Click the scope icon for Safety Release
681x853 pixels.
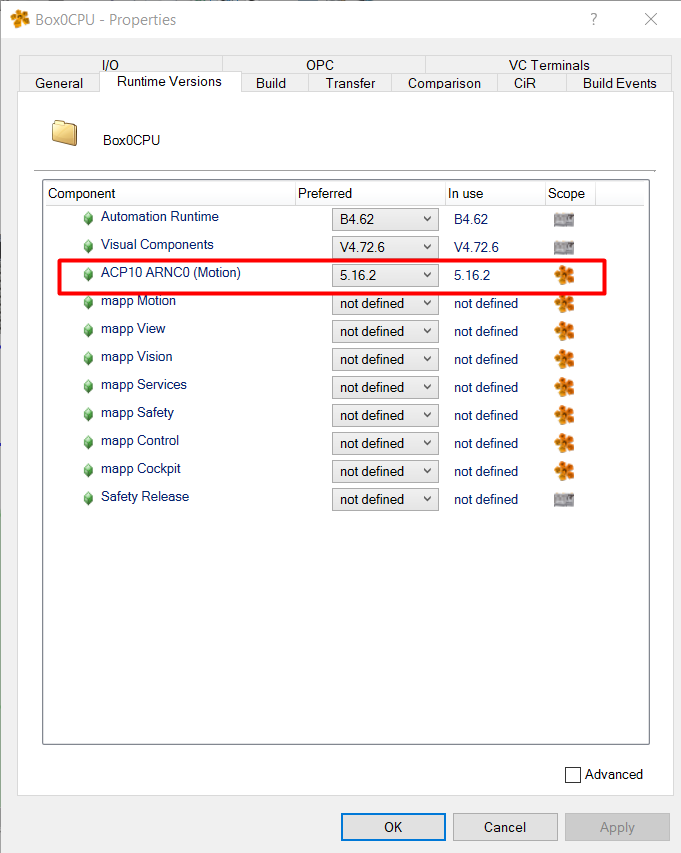pos(564,499)
